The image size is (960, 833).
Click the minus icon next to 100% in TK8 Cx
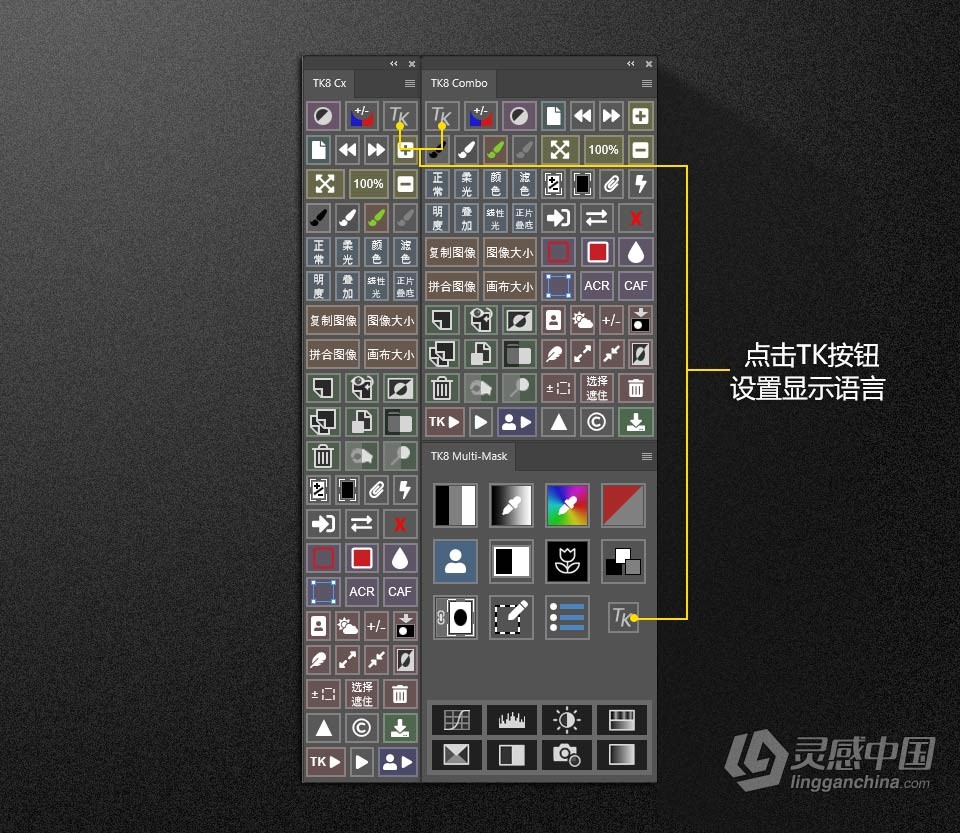(x=405, y=184)
